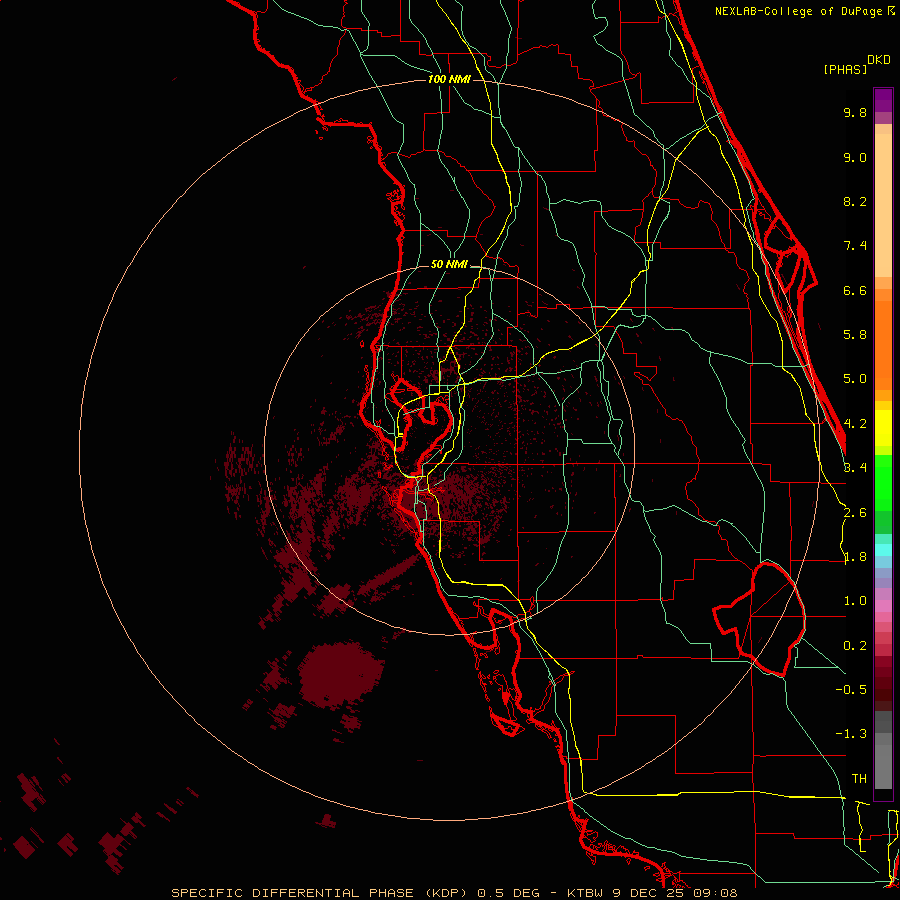Pick the yellow segment of the color bar

(x=883, y=428)
